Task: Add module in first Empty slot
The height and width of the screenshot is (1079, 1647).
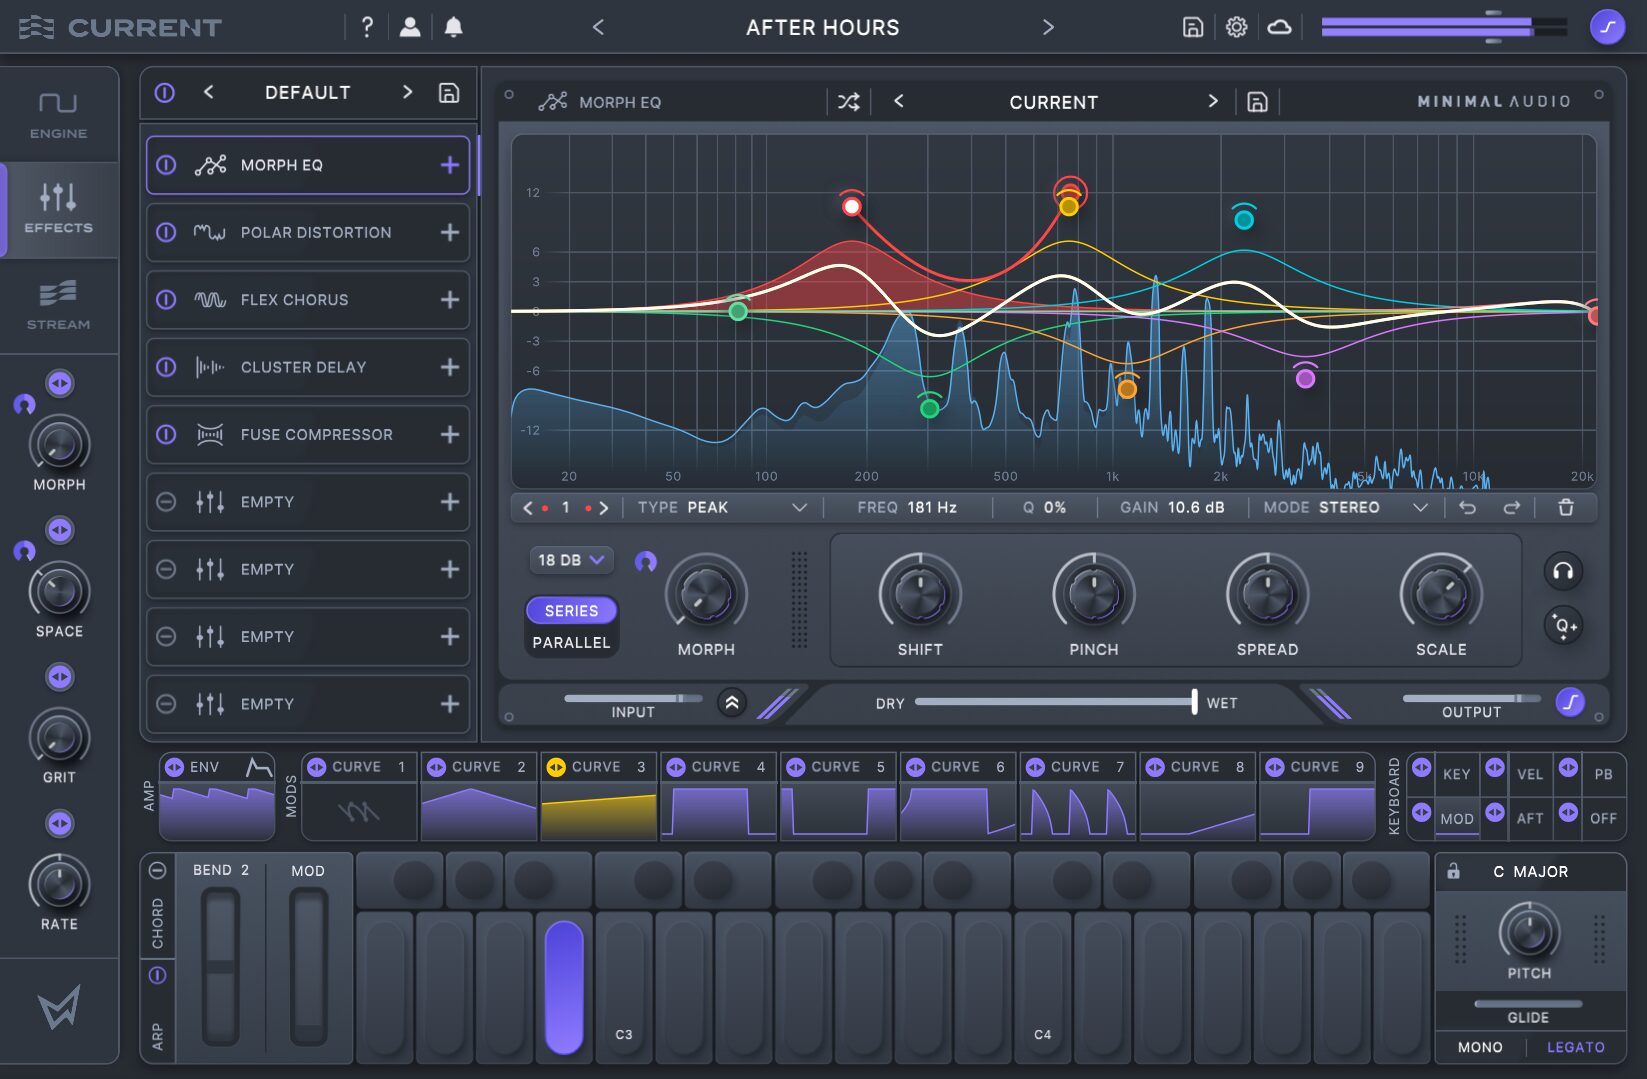Action: click(x=450, y=502)
